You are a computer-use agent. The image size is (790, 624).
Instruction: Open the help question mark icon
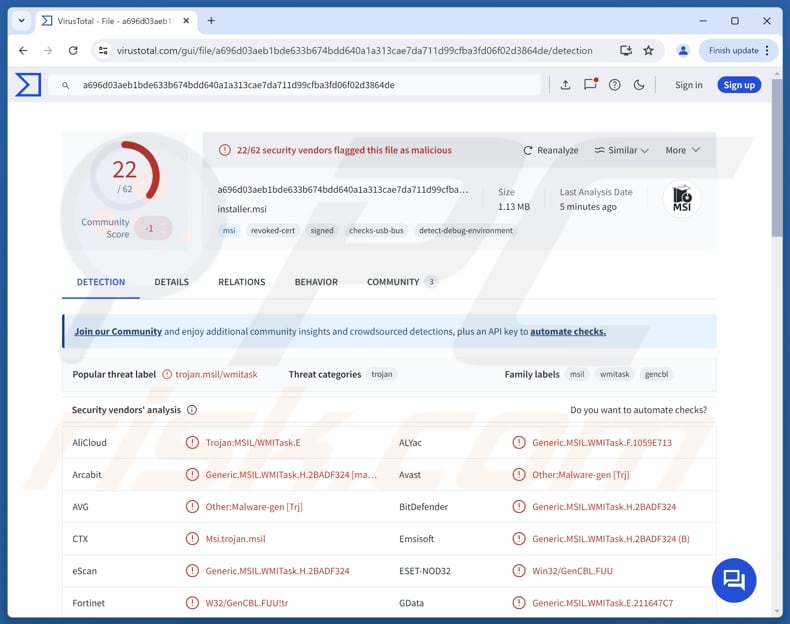pyautogui.click(x=615, y=85)
